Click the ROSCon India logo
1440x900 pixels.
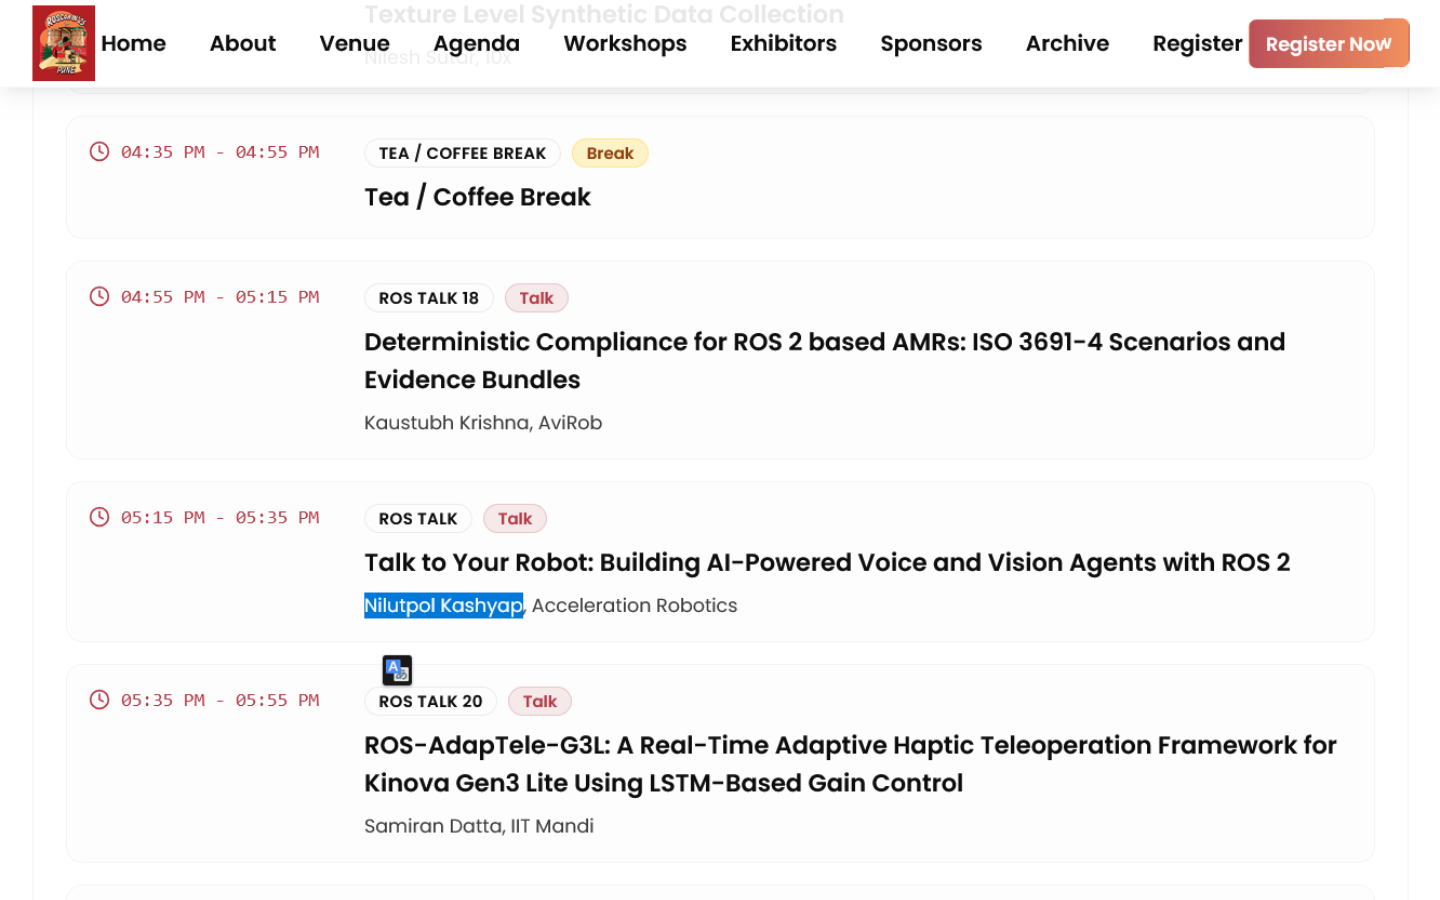click(63, 43)
